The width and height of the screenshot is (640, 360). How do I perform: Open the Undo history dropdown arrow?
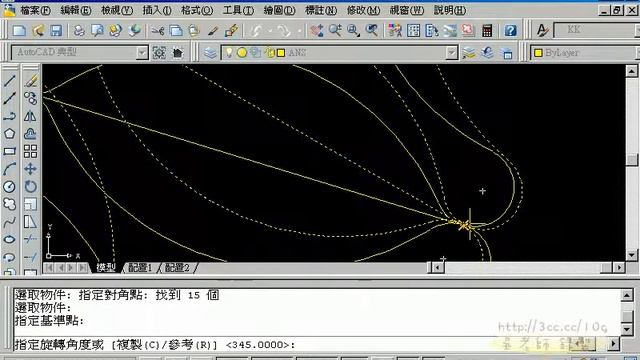tap(270, 31)
